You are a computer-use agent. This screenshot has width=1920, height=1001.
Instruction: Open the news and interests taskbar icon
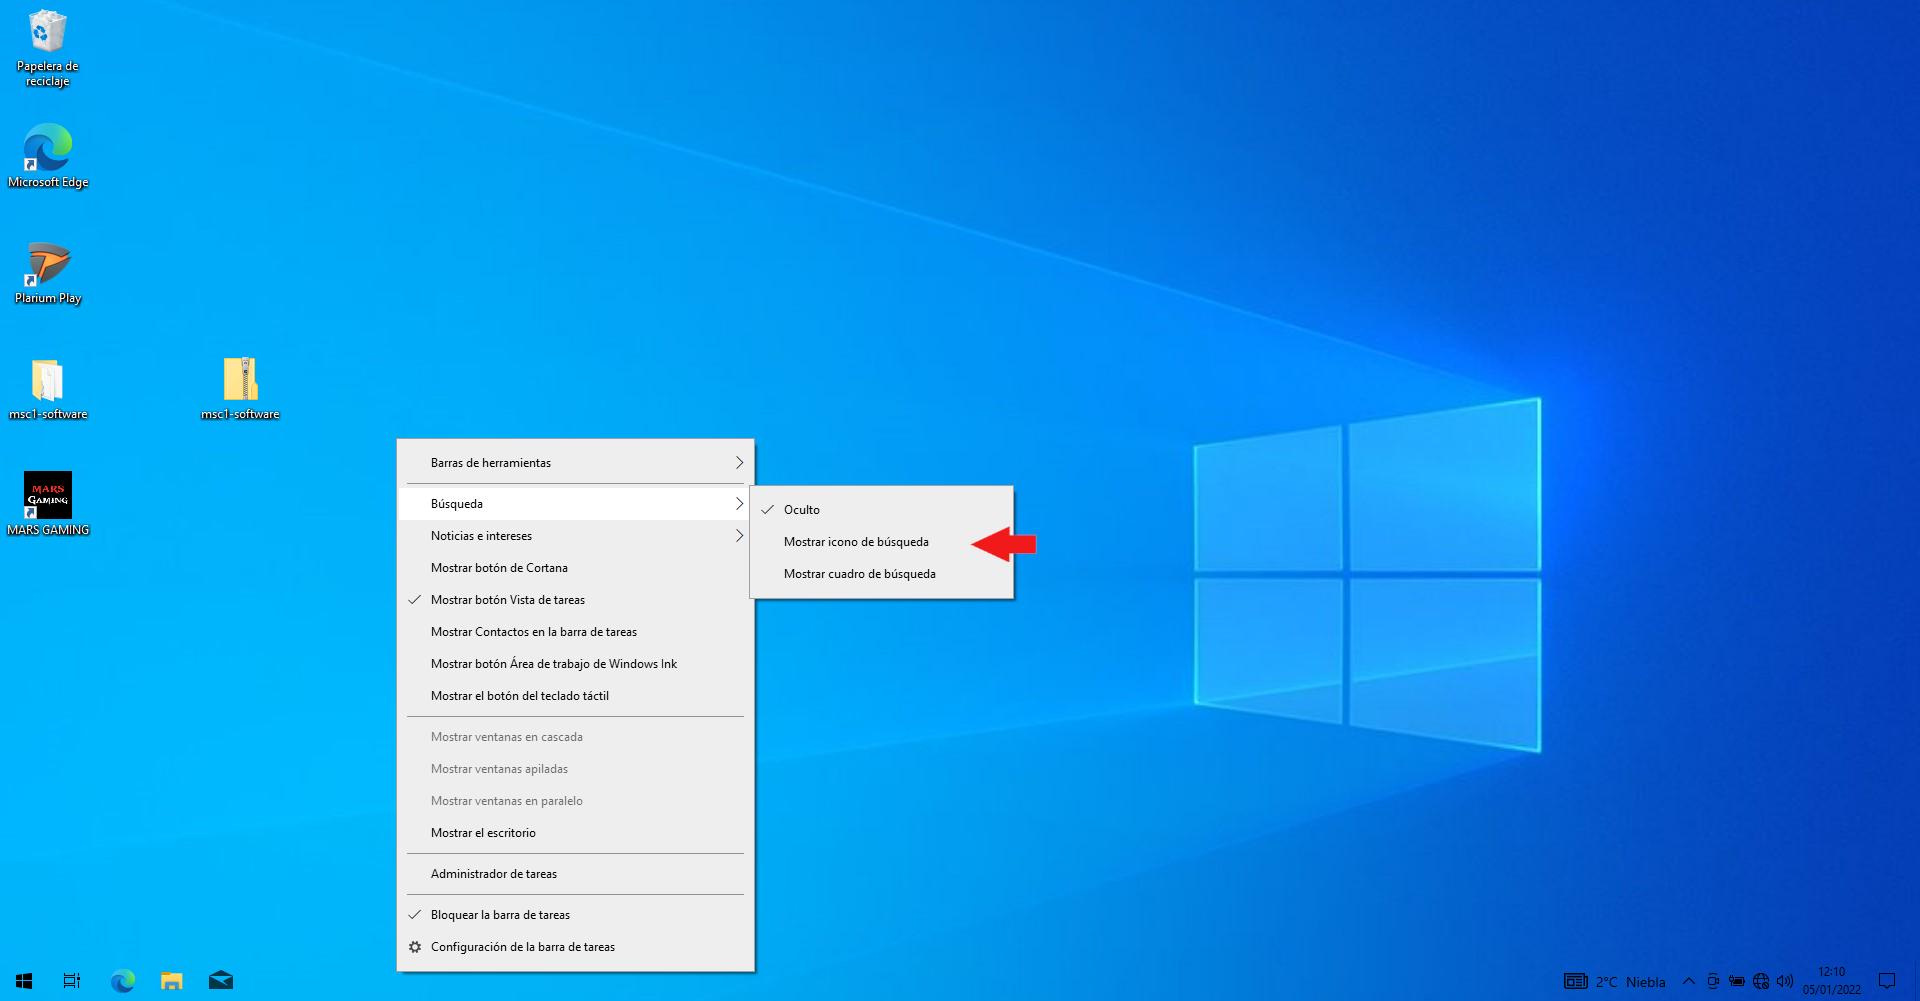[x=1576, y=981]
